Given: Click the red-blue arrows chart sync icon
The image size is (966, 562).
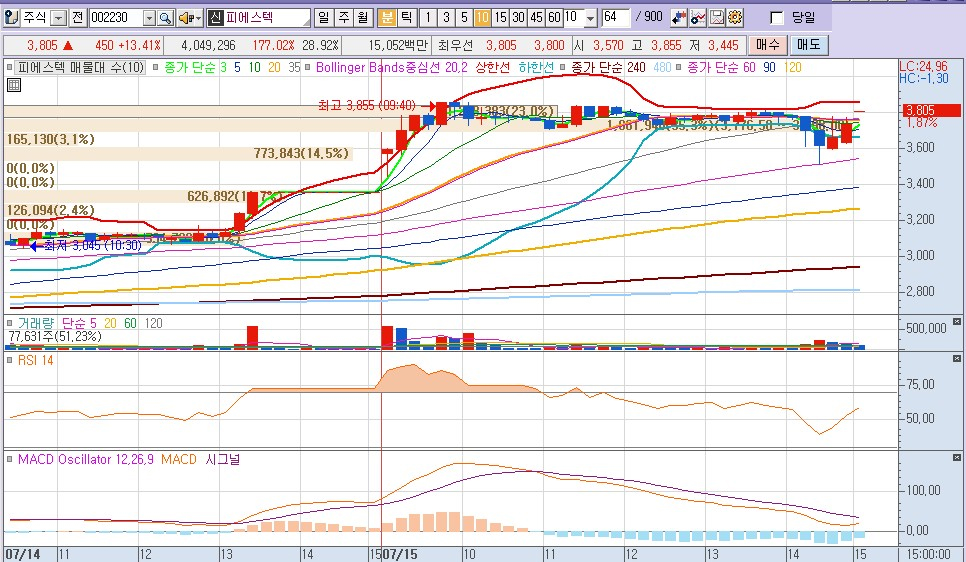Looking at the screenshot, I should point(680,18).
